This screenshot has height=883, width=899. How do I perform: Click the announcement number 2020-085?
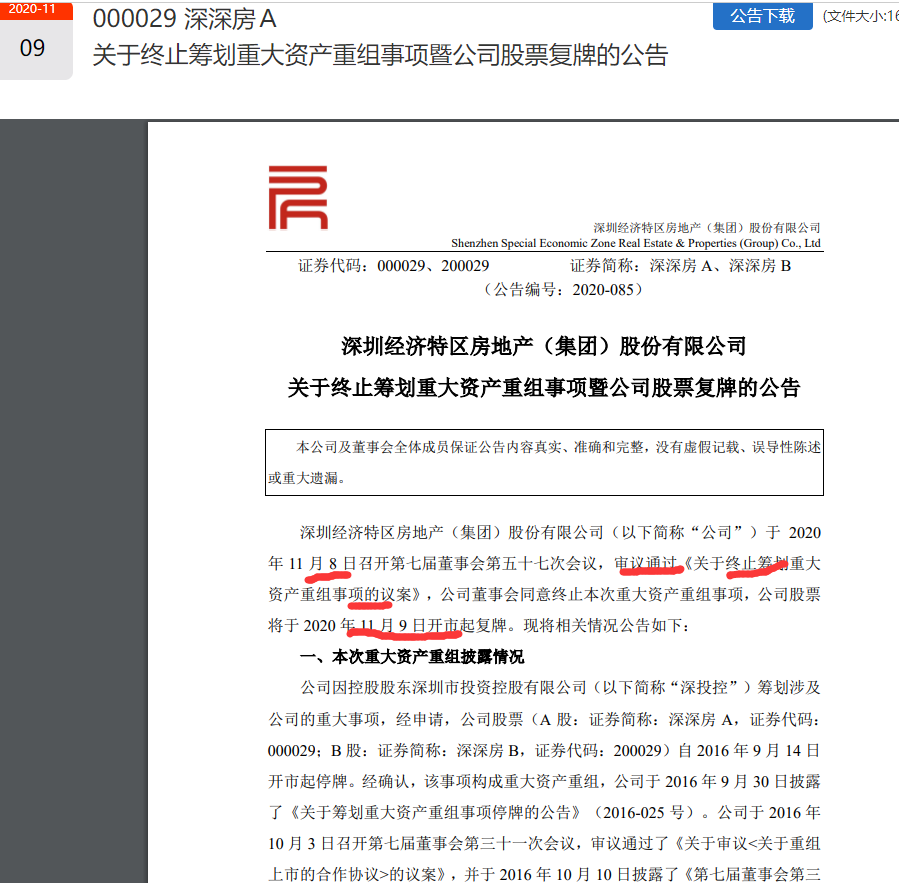point(563,290)
